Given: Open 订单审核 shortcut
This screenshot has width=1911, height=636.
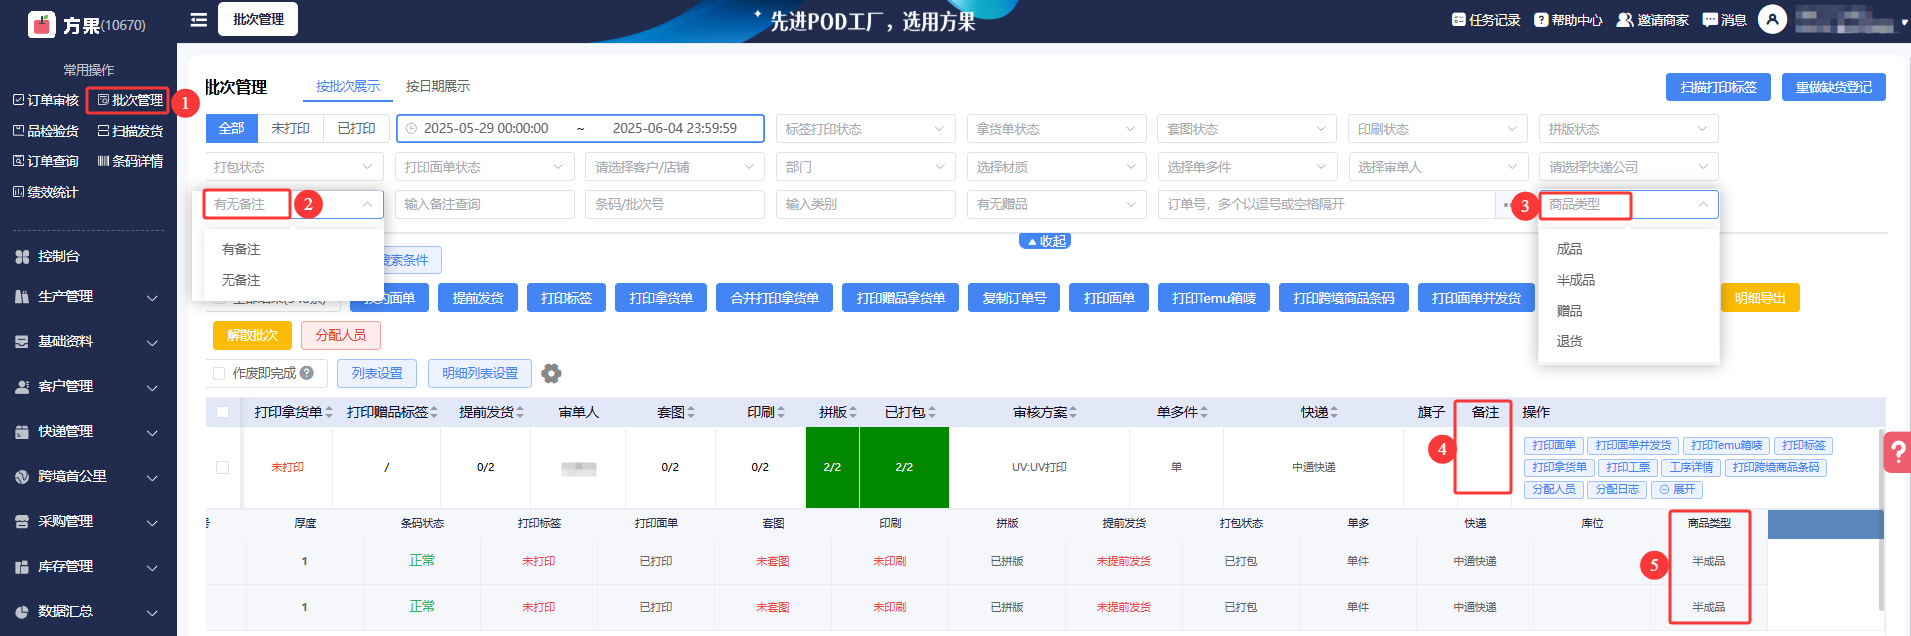Looking at the screenshot, I should (x=46, y=100).
